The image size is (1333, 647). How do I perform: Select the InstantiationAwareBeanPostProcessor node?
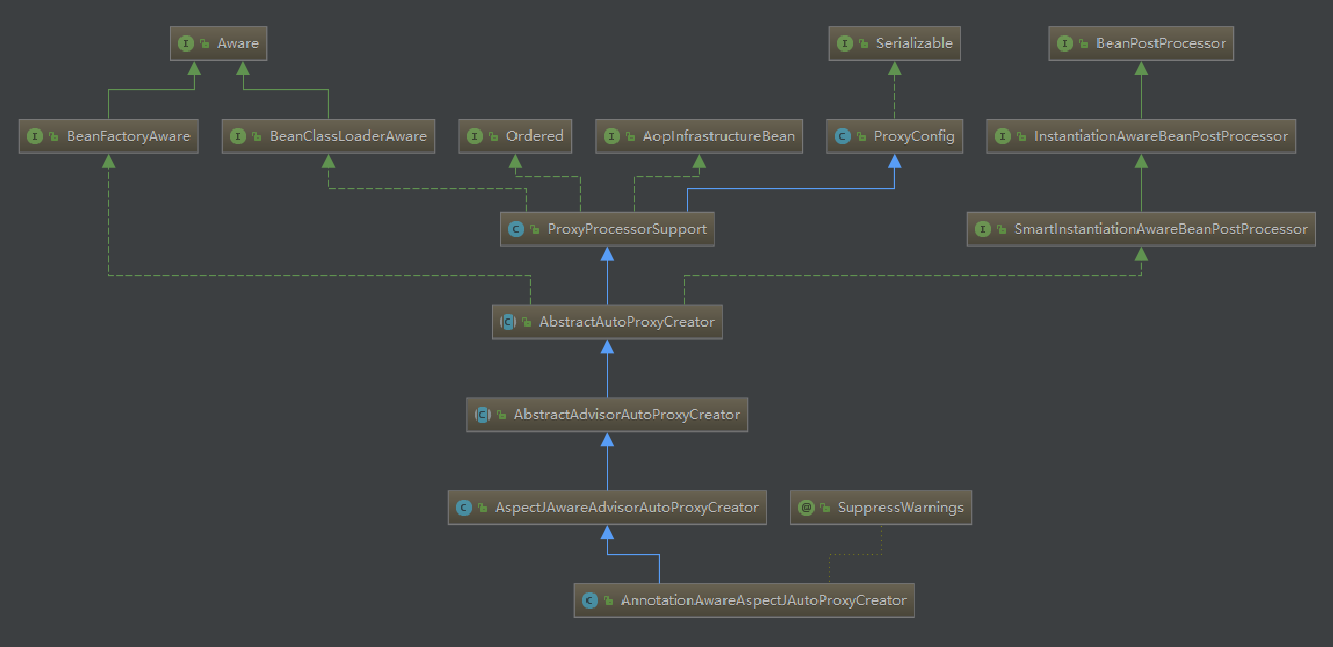(x=1141, y=137)
